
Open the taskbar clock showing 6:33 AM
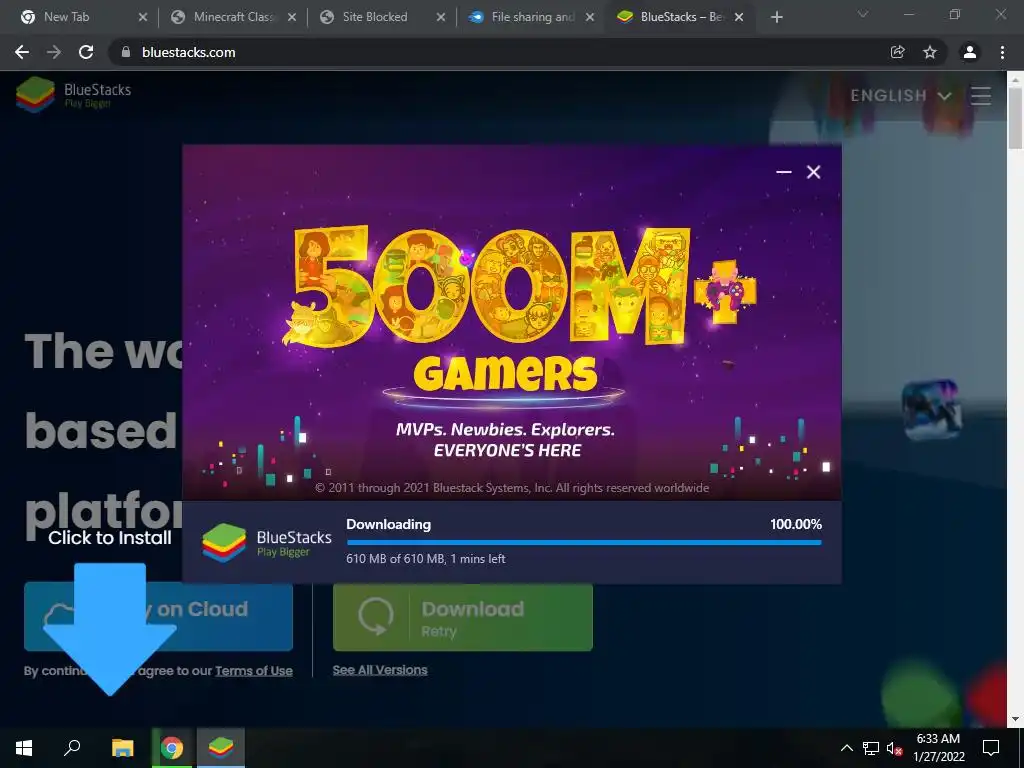pos(938,748)
